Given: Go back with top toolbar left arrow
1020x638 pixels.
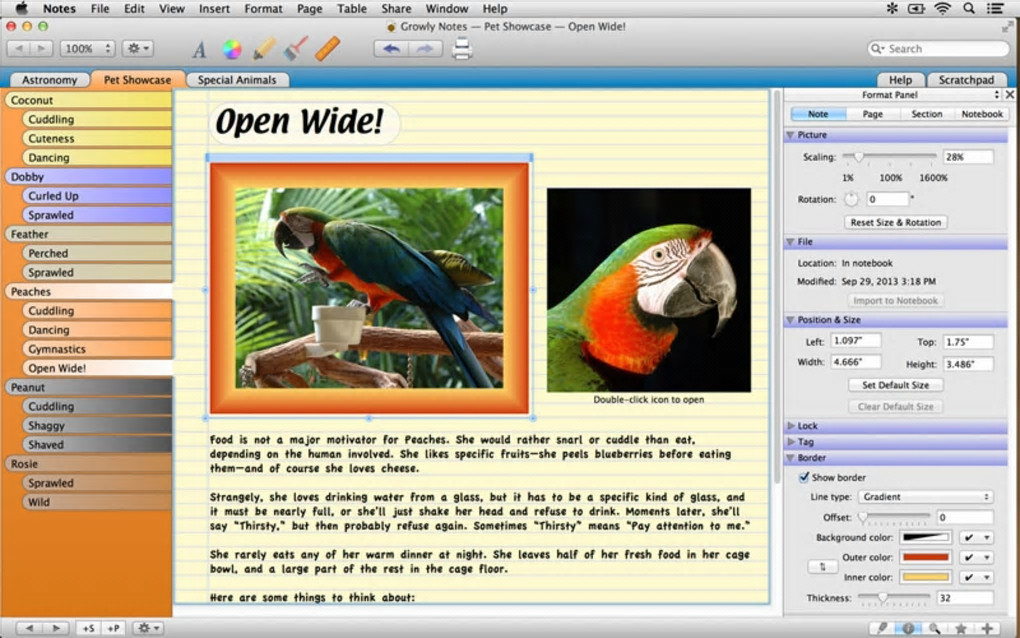Looking at the screenshot, I should 18,49.
